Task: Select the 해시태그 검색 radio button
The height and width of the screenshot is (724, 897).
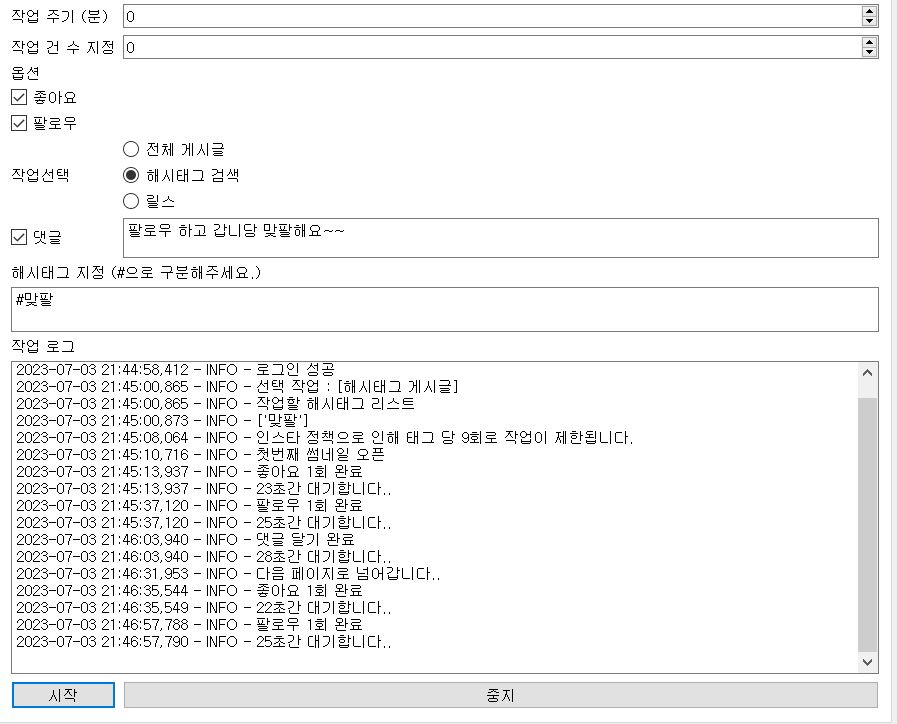Action: (x=131, y=175)
